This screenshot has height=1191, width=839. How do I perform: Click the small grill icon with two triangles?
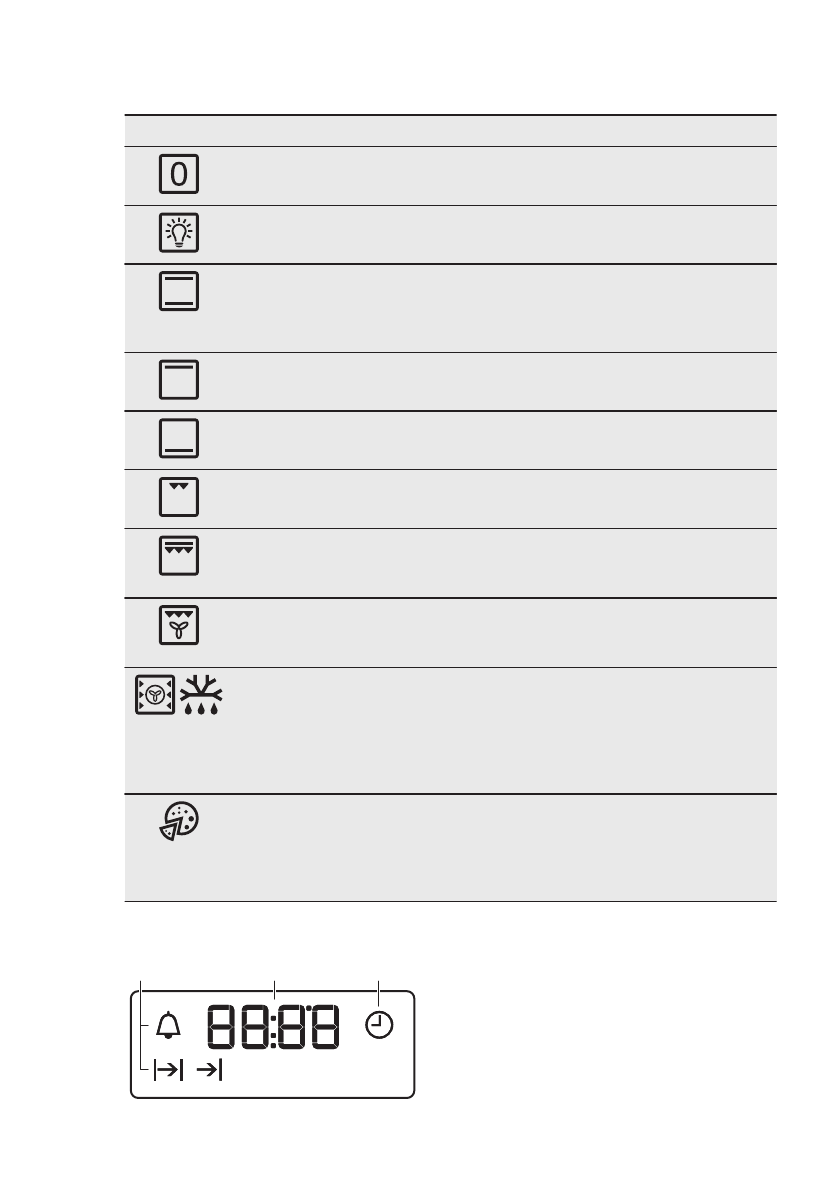click(x=178, y=497)
